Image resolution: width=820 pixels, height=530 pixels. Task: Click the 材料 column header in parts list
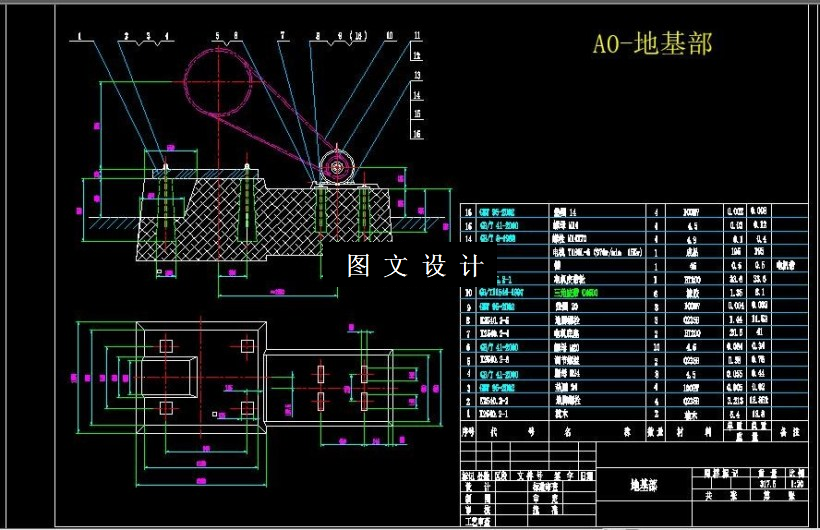(x=693, y=432)
